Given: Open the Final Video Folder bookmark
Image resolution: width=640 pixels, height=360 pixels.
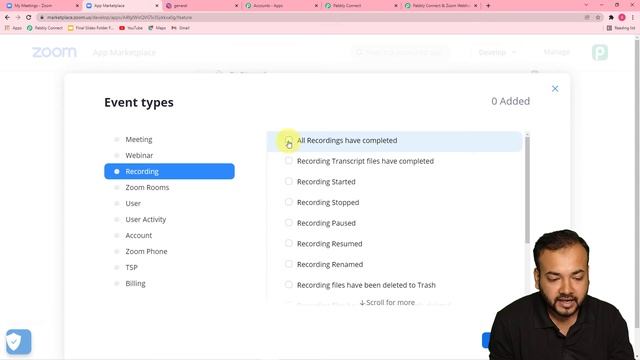Looking at the screenshot, I should coord(91,28).
